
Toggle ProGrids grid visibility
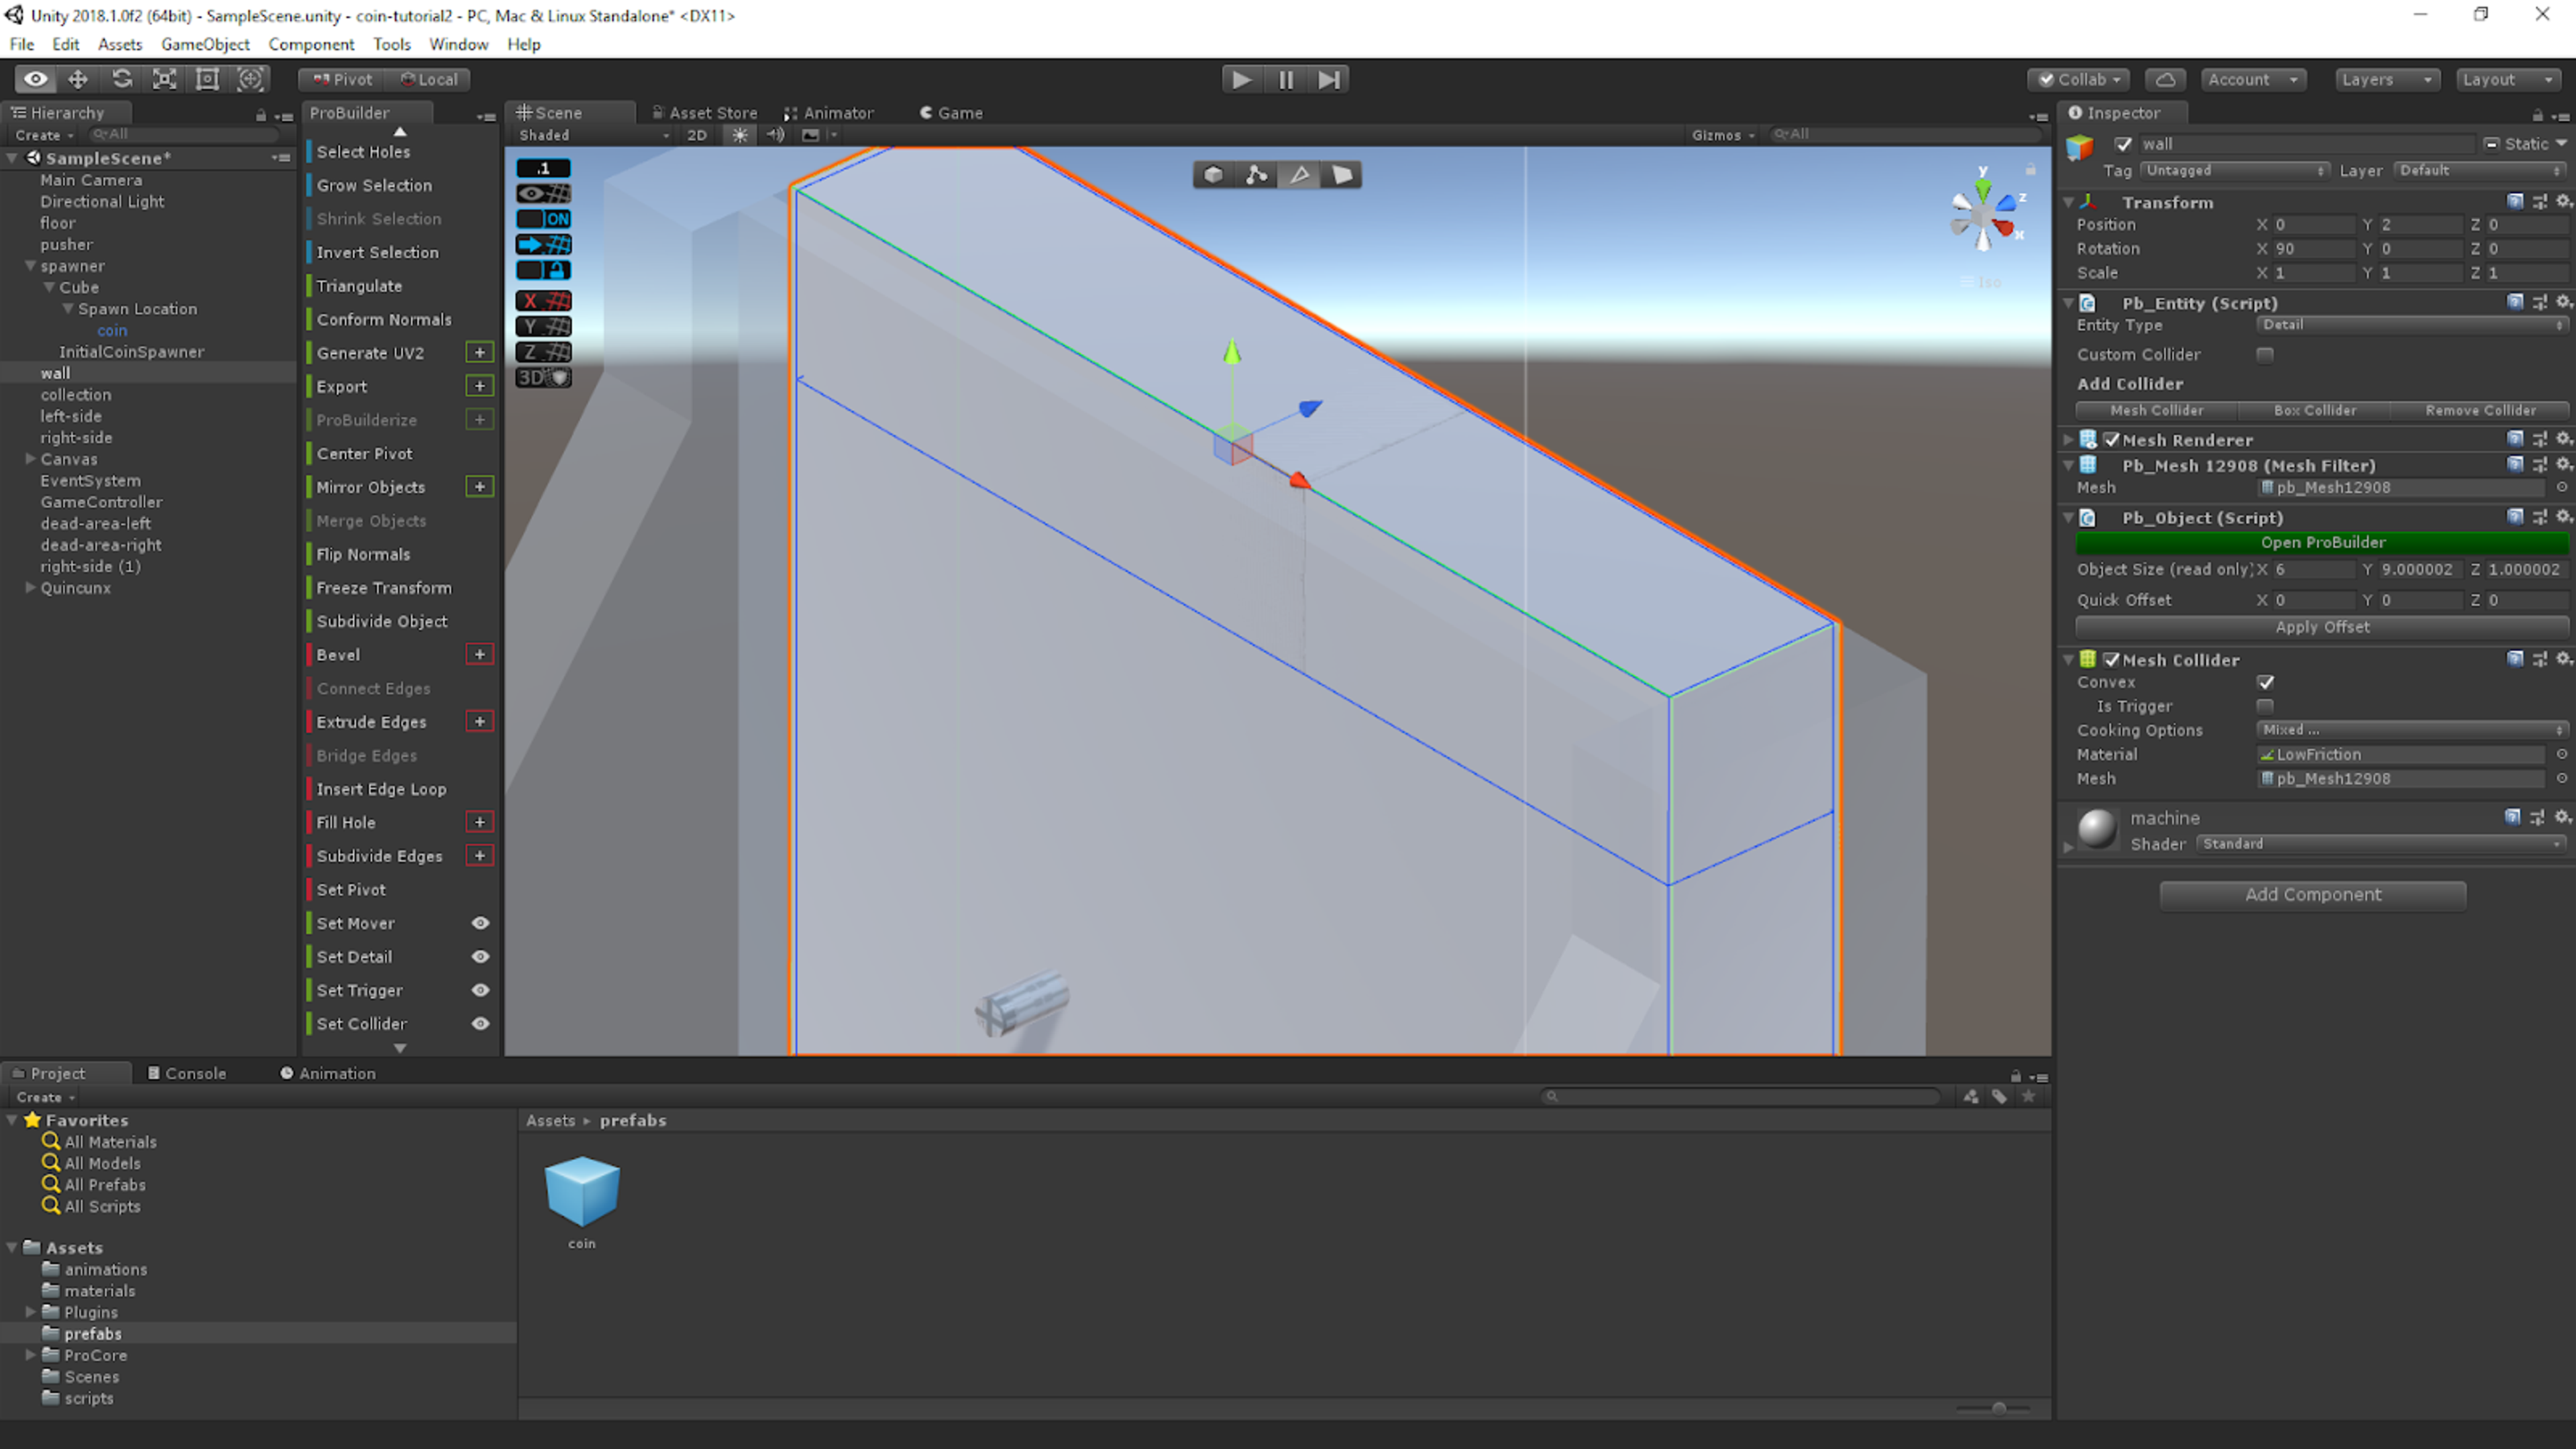click(x=544, y=194)
